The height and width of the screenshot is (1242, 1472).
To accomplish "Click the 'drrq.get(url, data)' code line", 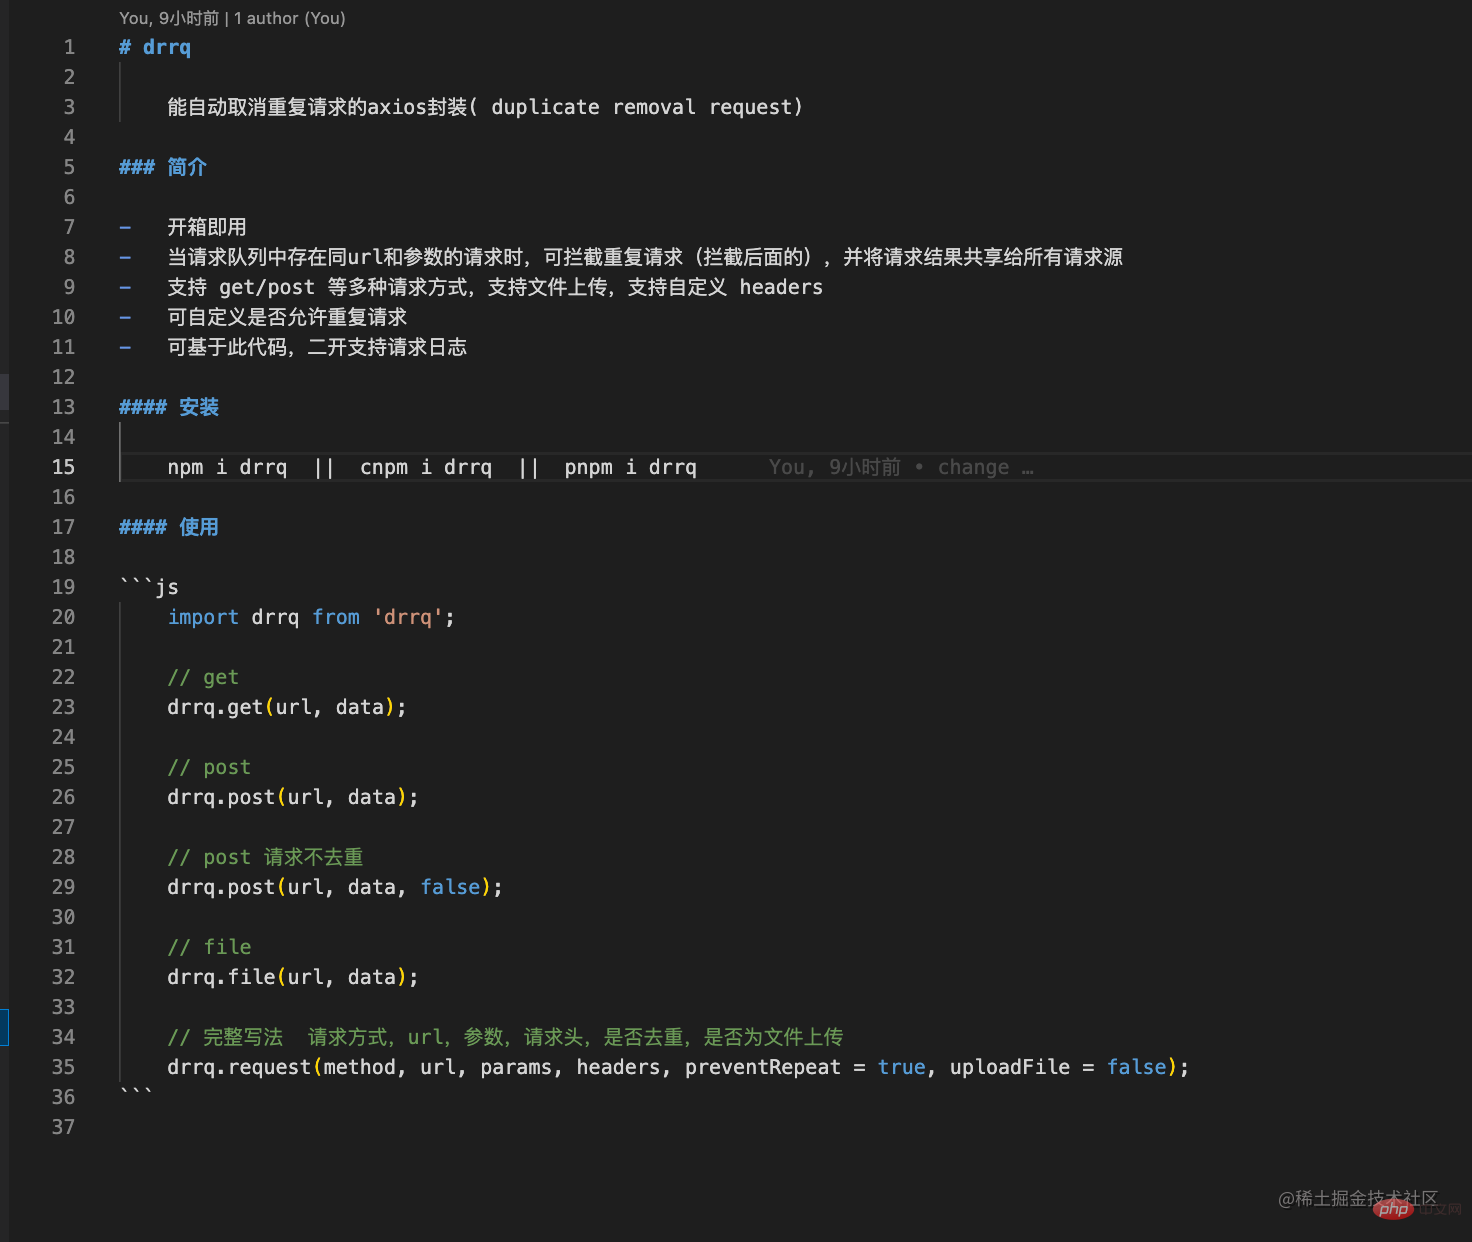I will click(x=286, y=706).
